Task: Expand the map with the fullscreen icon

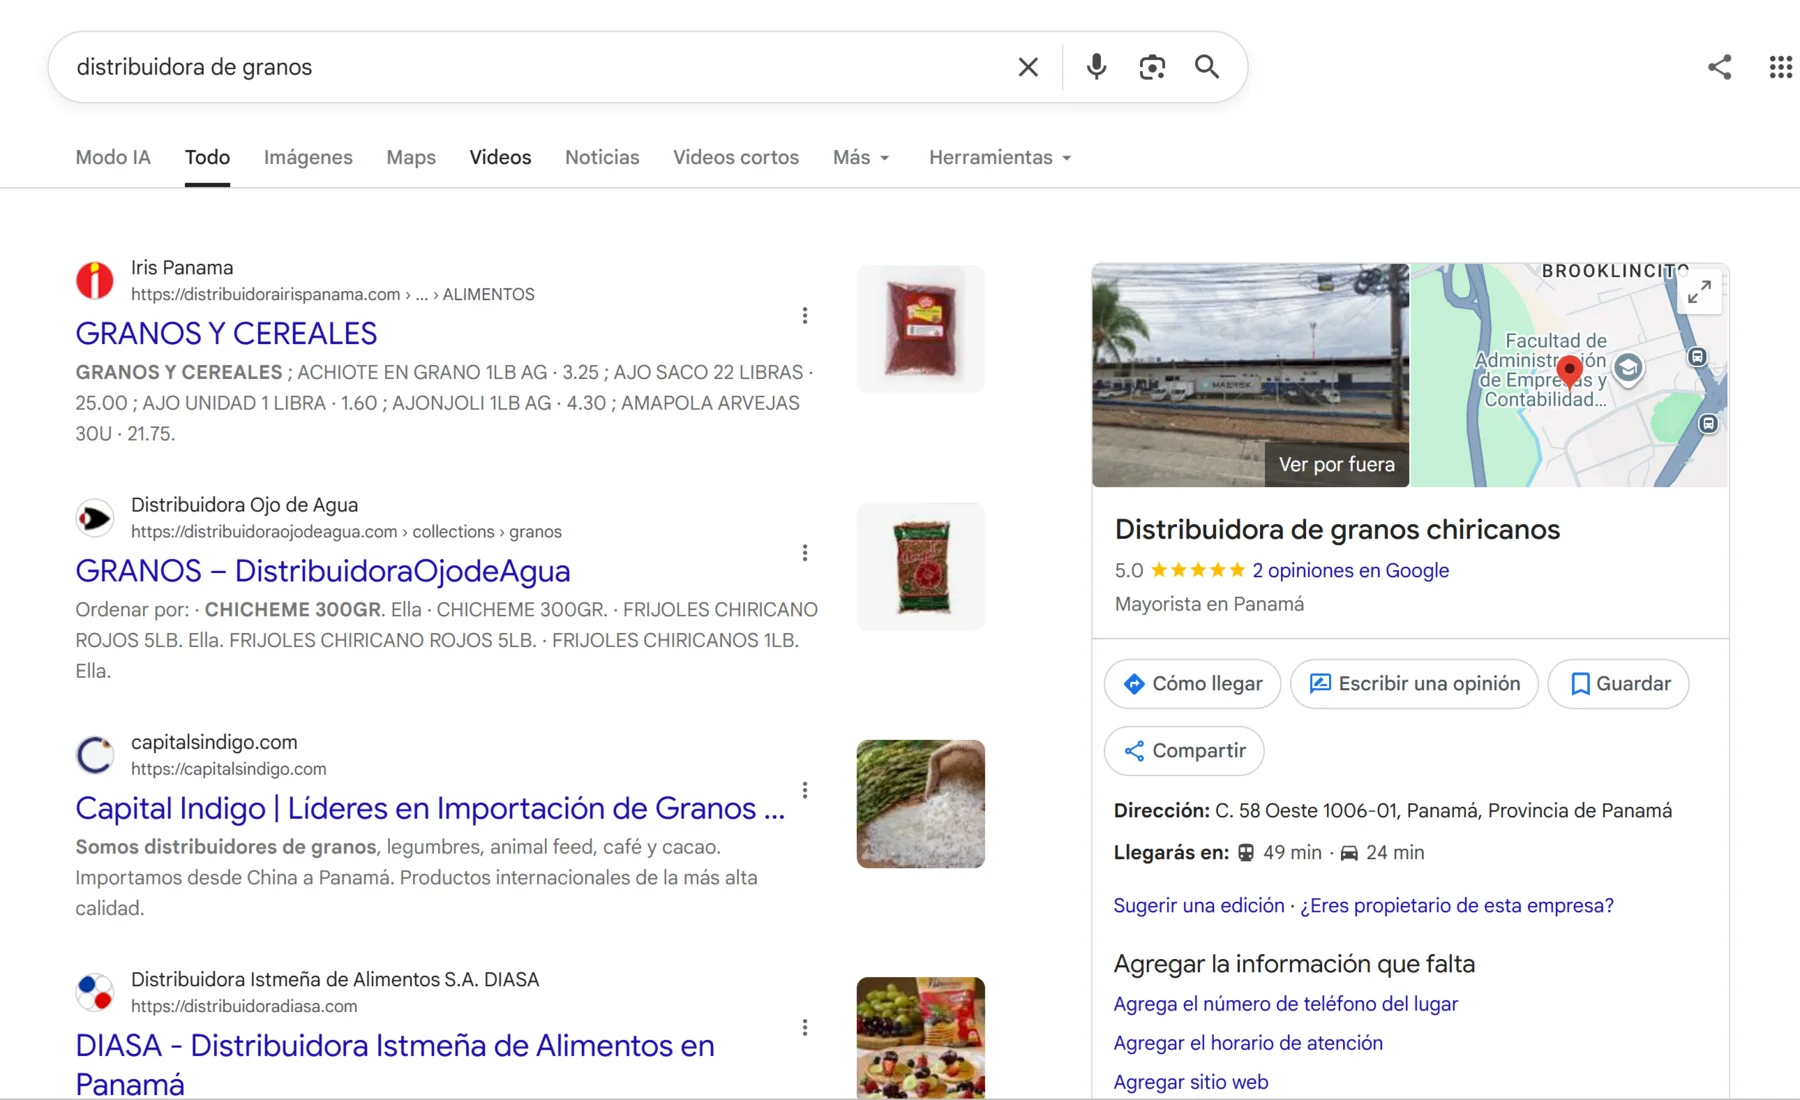Action: pos(1699,292)
